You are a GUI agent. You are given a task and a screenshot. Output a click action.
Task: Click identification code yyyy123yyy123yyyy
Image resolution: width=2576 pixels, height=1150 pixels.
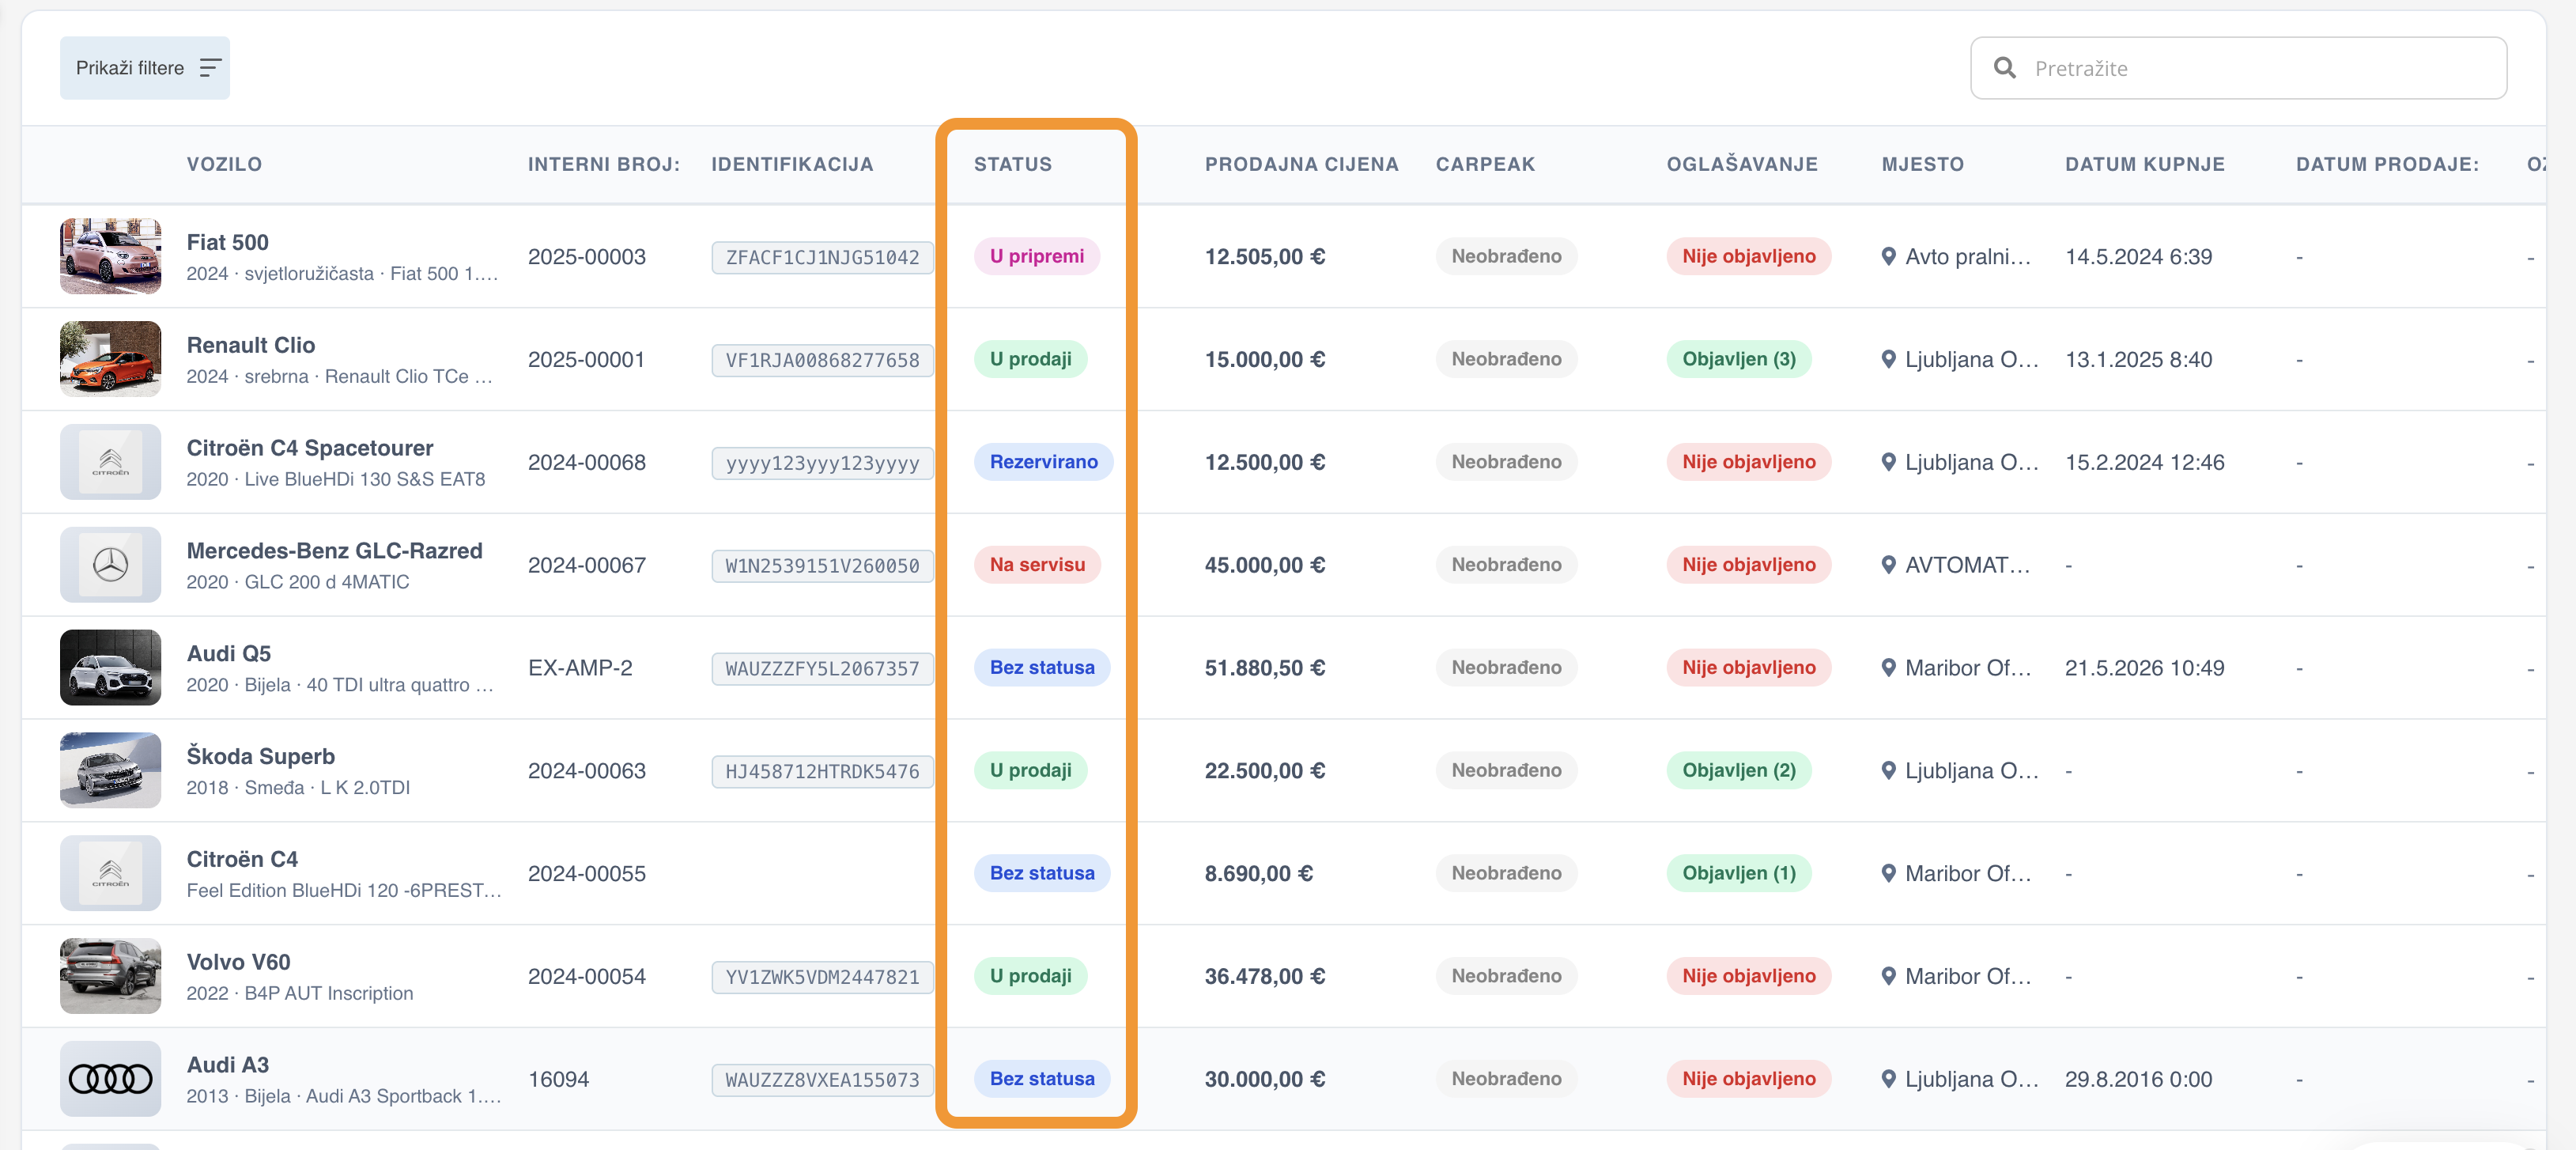822,463
